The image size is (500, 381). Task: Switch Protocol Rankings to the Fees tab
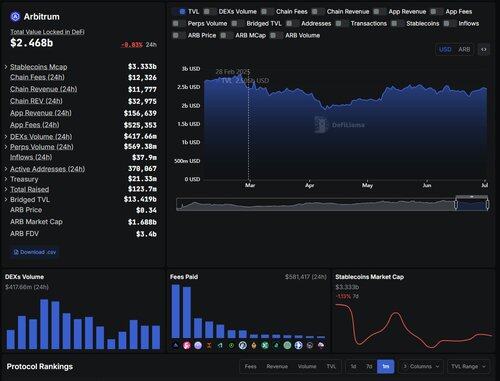251,367
